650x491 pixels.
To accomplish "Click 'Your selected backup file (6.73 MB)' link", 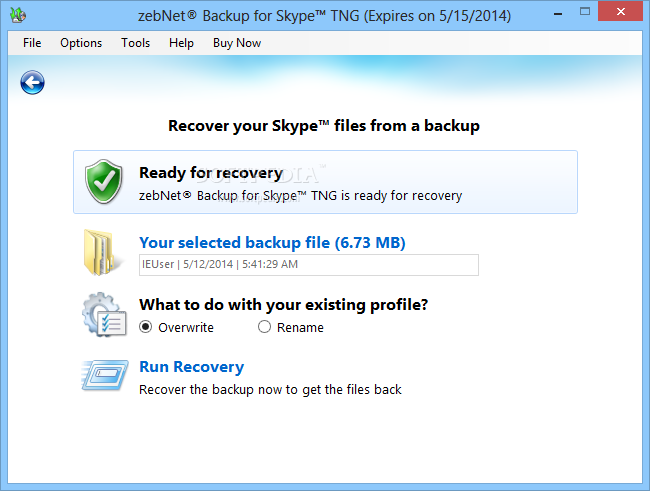I will [x=272, y=243].
